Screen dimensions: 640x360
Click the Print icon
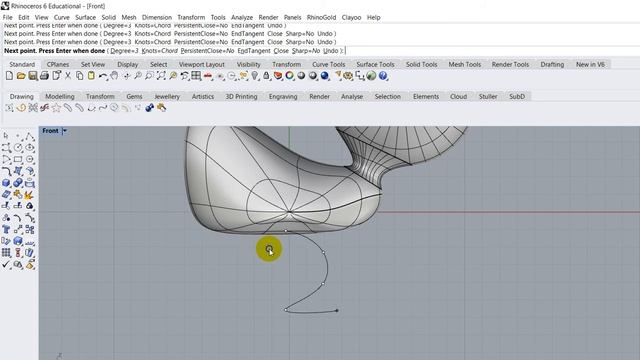click(44, 76)
